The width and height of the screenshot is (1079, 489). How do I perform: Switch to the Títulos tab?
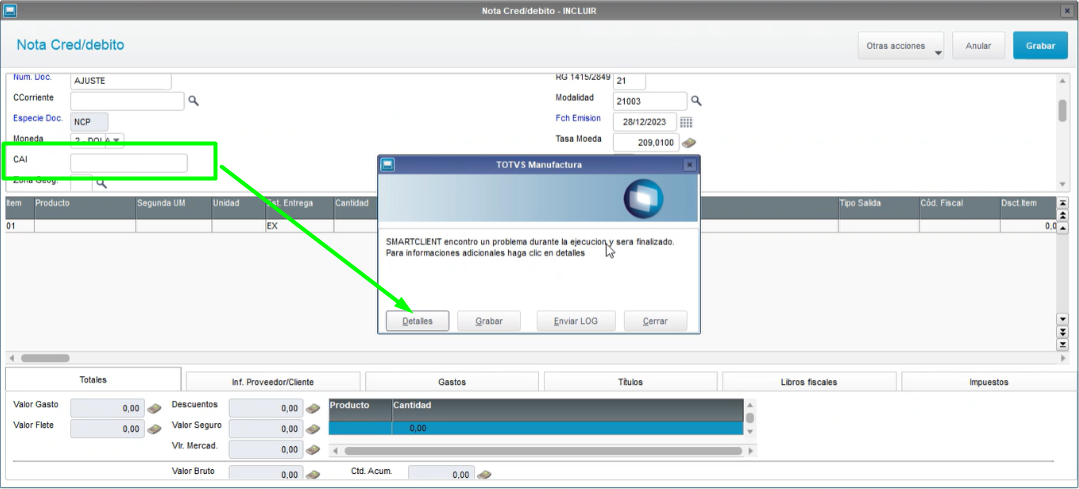631,382
